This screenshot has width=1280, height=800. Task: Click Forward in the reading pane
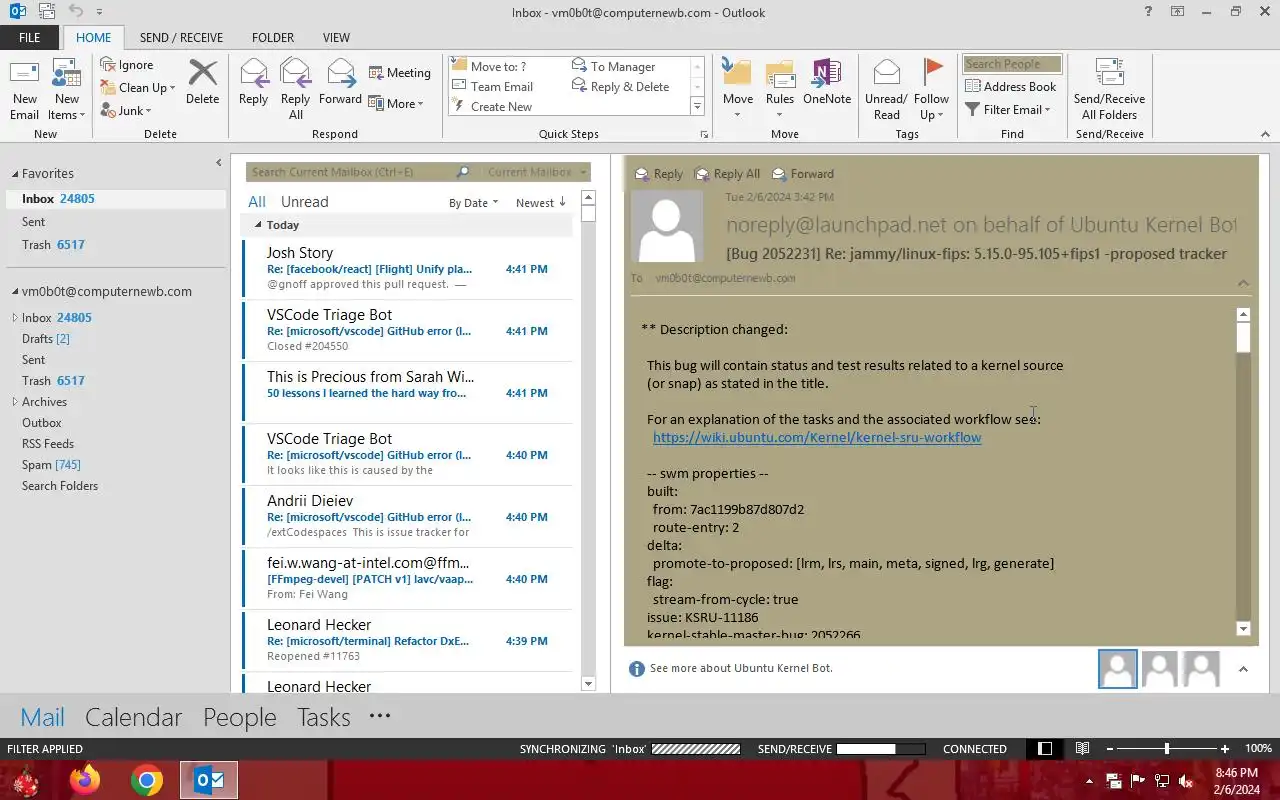click(x=803, y=174)
